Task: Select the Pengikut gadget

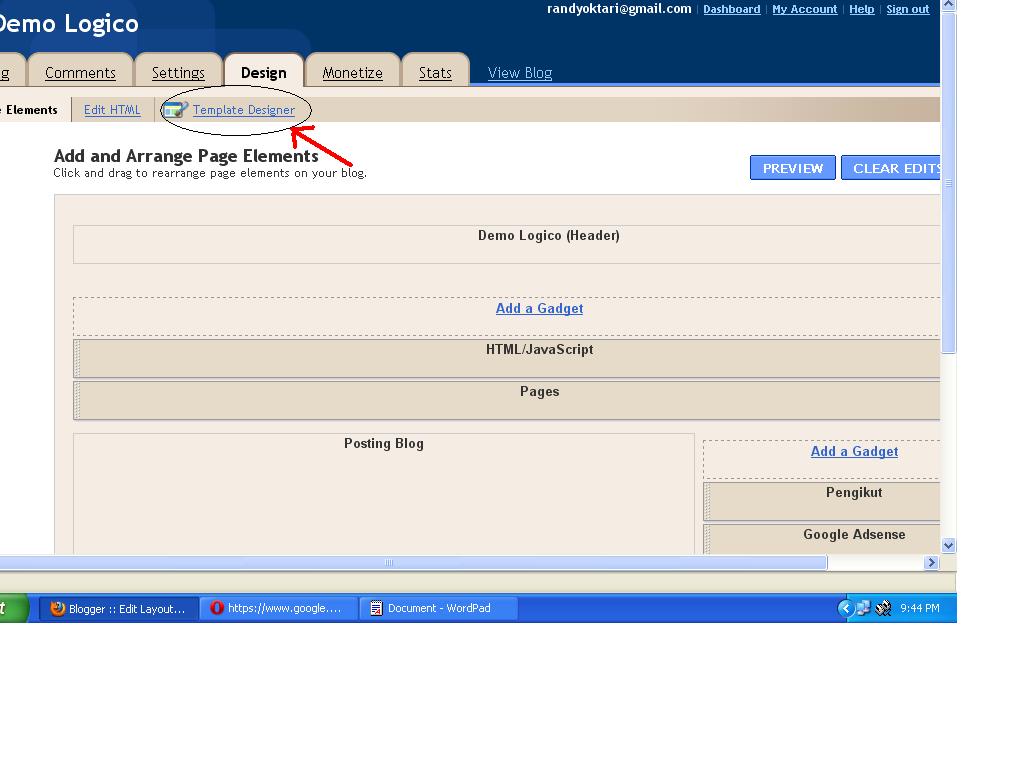Action: [x=822, y=502]
